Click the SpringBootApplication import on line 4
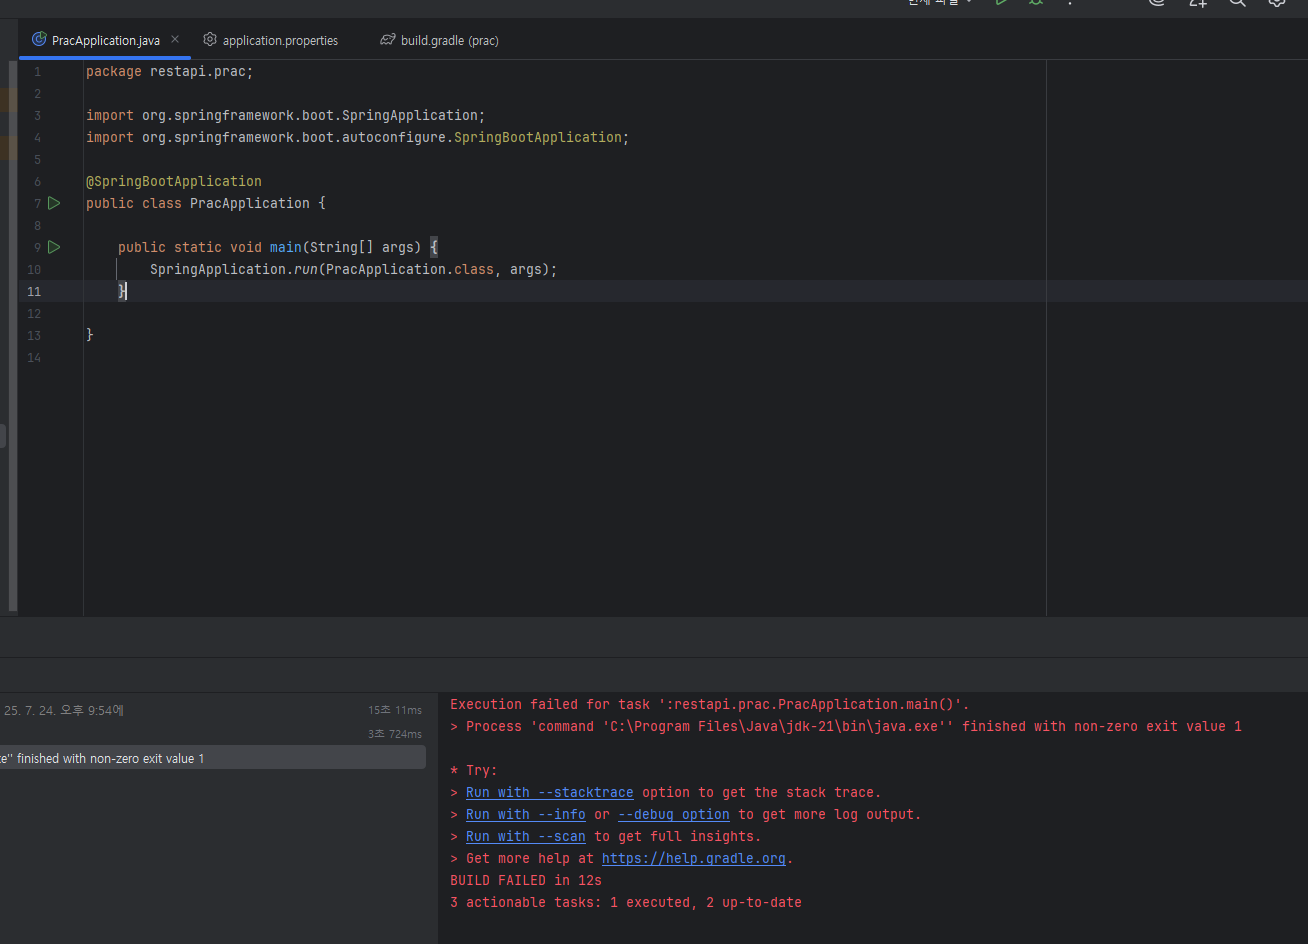Image resolution: width=1308 pixels, height=944 pixels. pos(358,137)
